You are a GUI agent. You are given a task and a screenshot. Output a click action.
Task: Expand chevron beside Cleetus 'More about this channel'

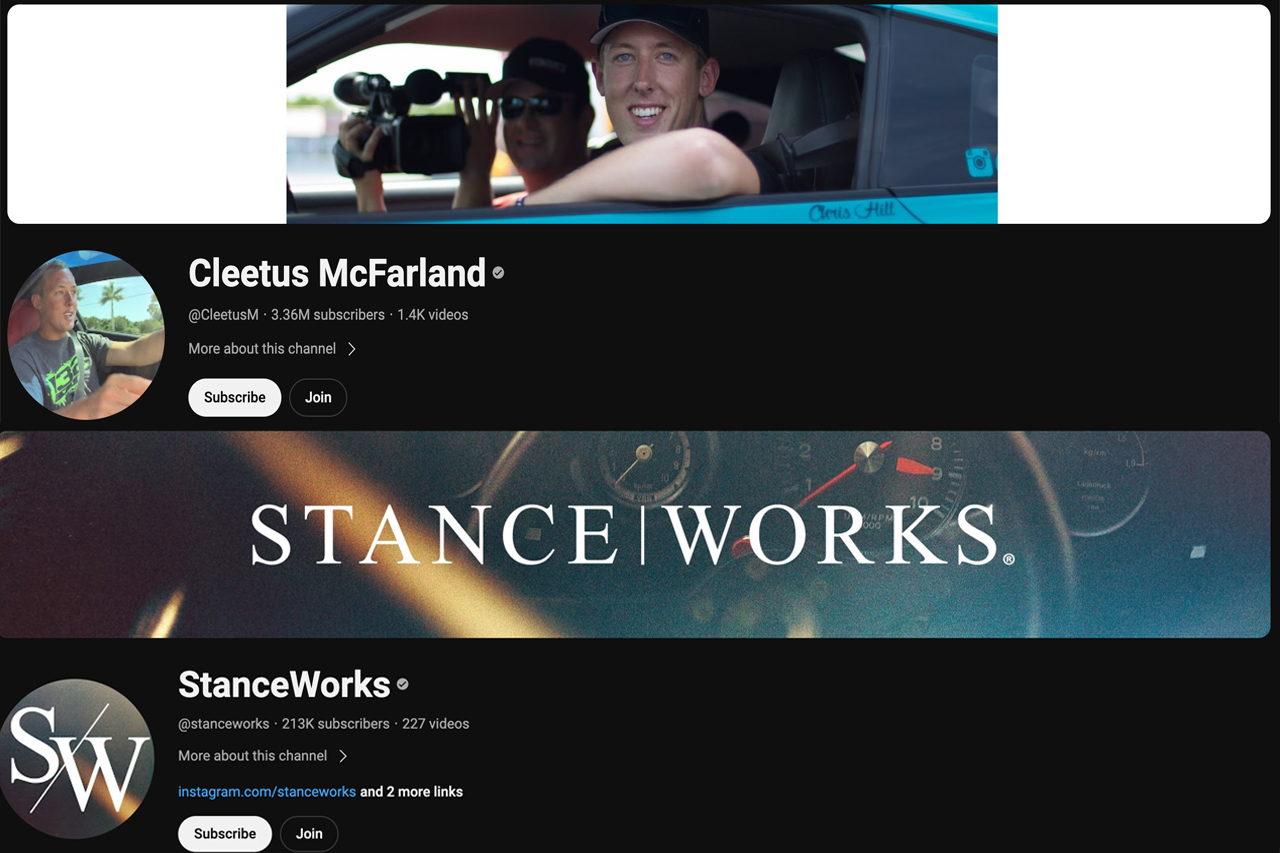pos(352,349)
